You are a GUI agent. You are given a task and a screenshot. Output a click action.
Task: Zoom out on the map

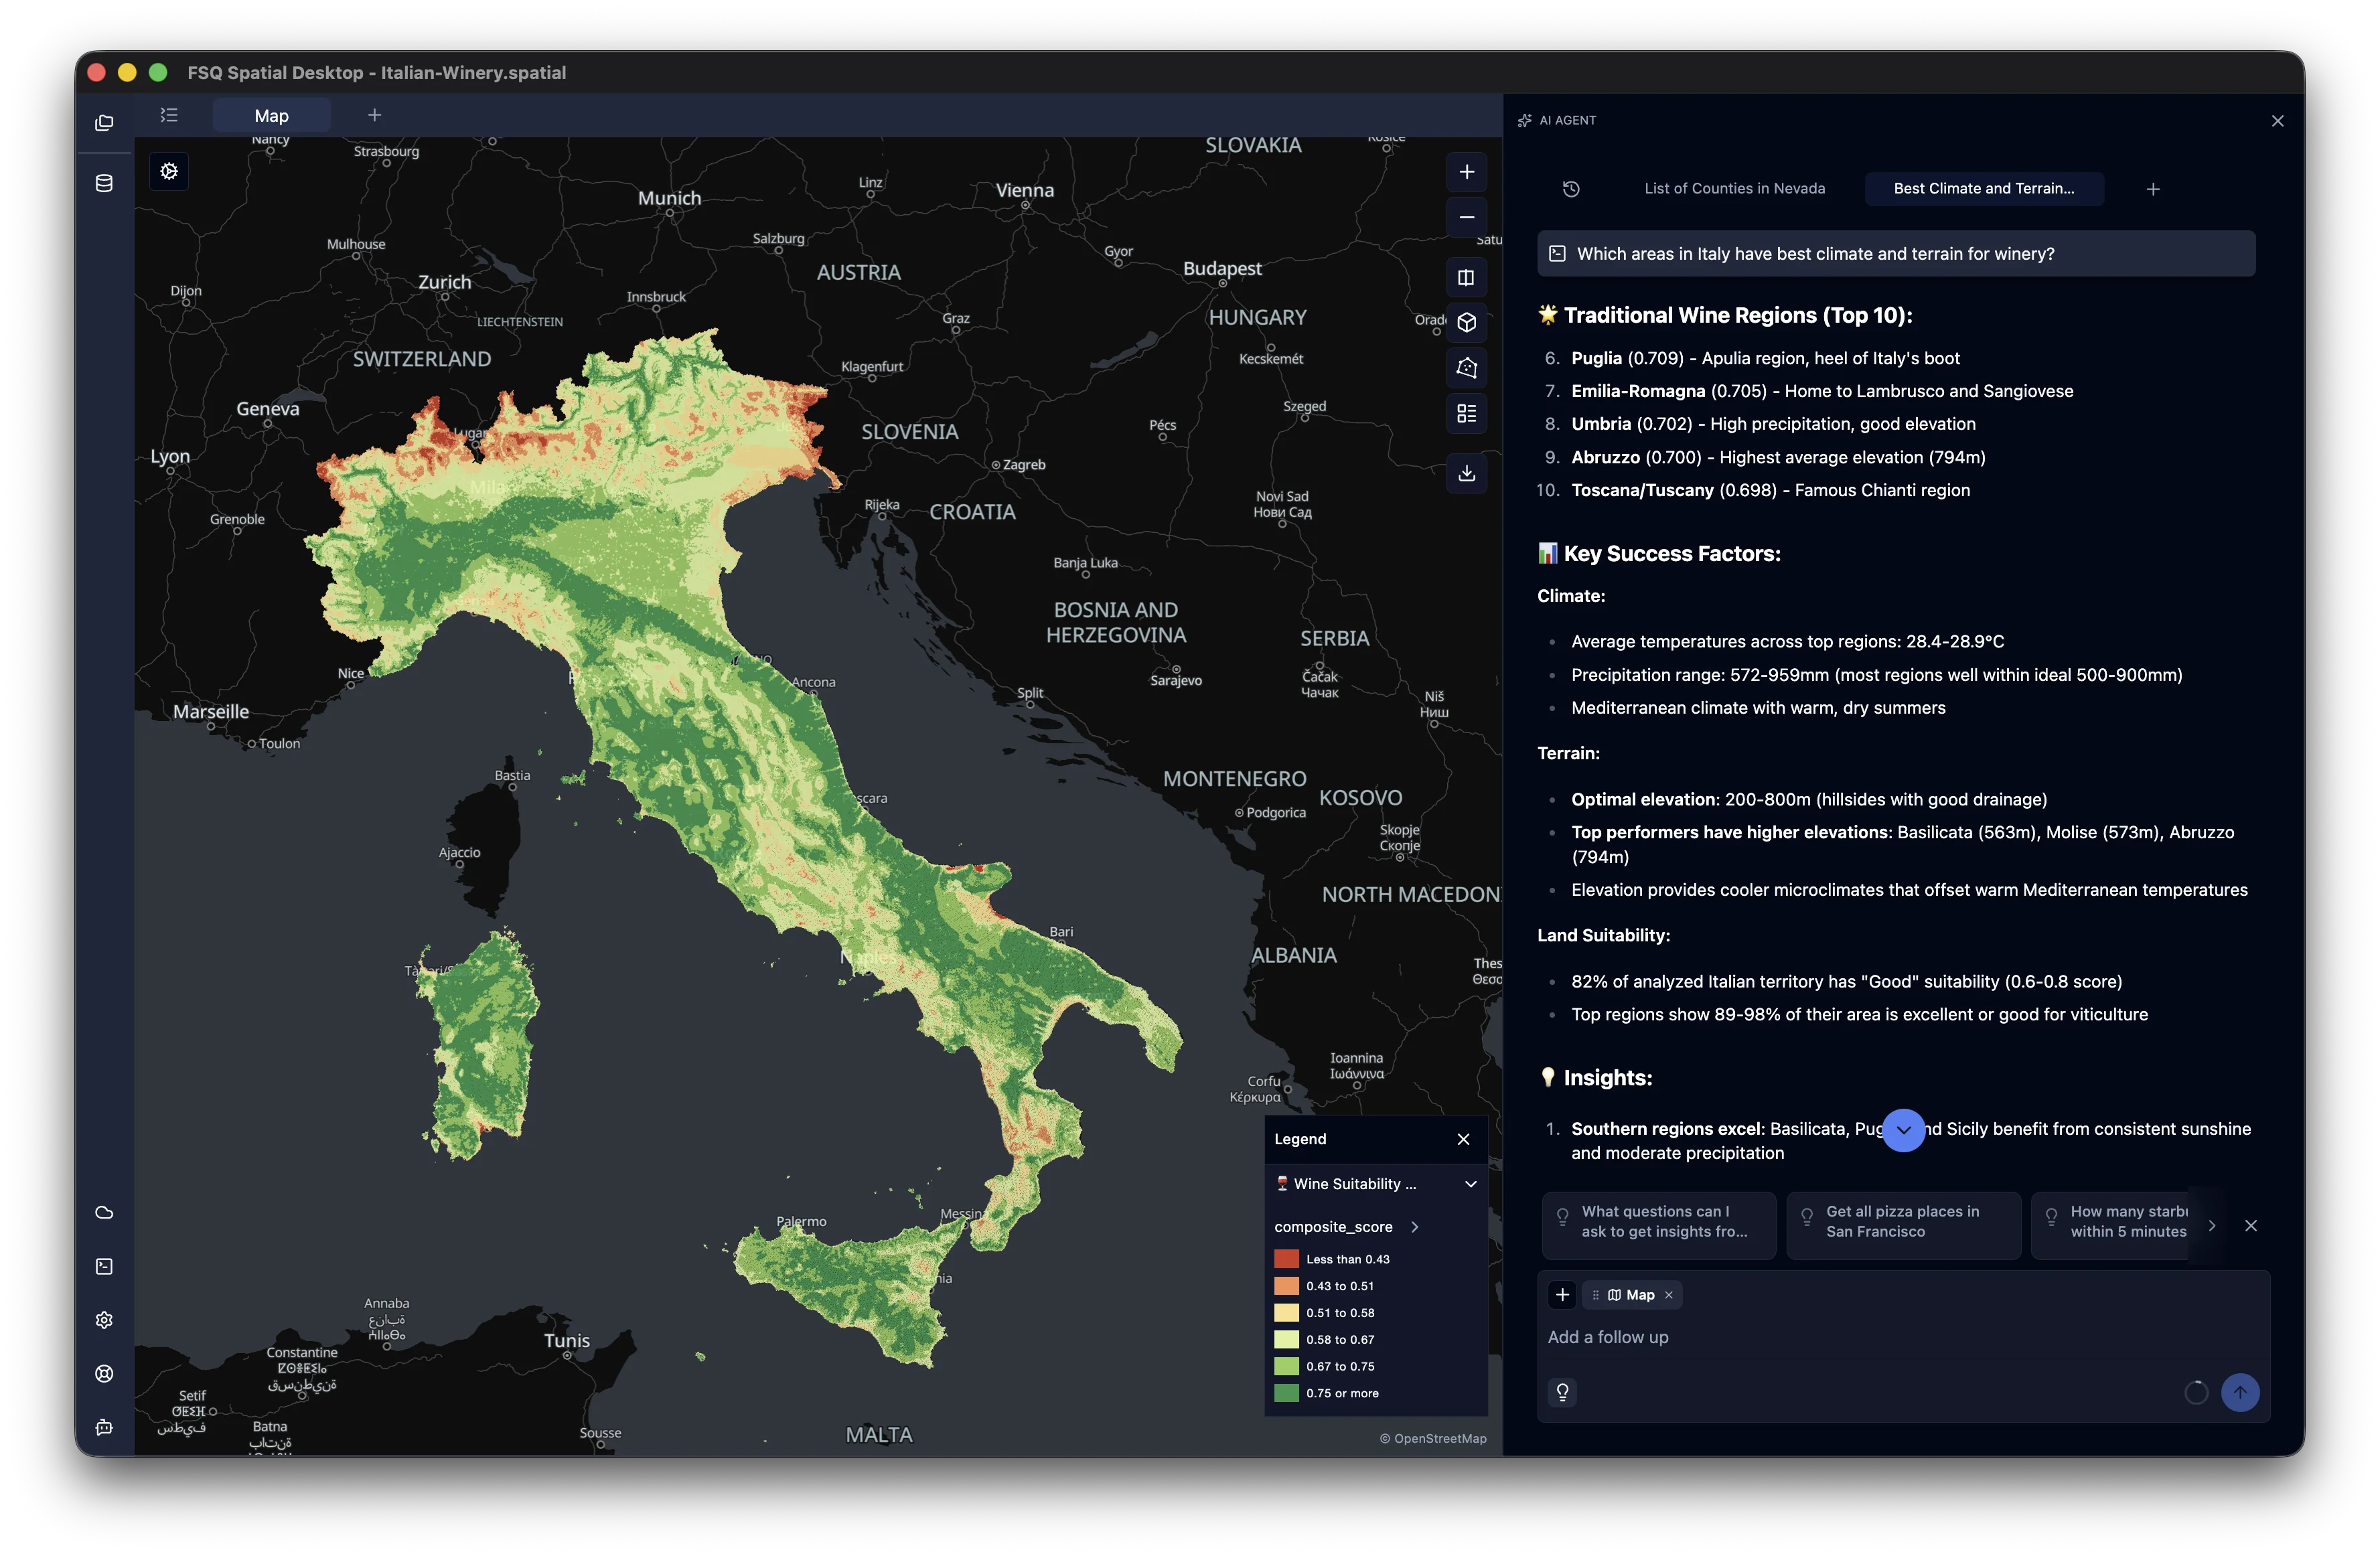pyautogui.click(x=1466, y=217)
